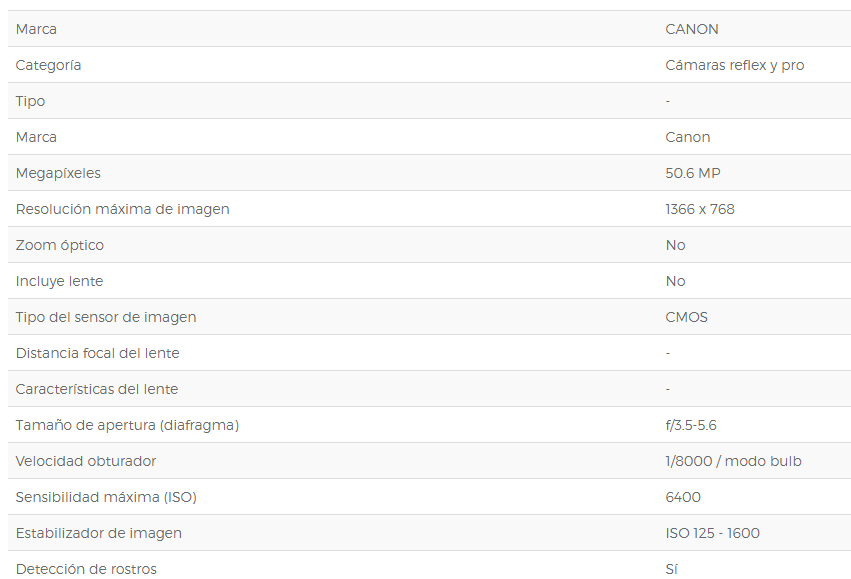
Task: Select the Categoría row label
Action: [x=48, y=66]
